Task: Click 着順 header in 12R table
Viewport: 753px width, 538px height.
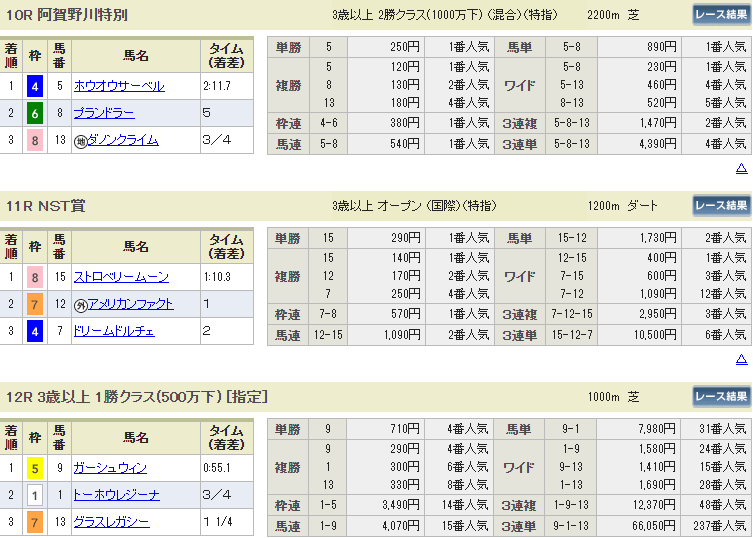Action: point(11,438)
